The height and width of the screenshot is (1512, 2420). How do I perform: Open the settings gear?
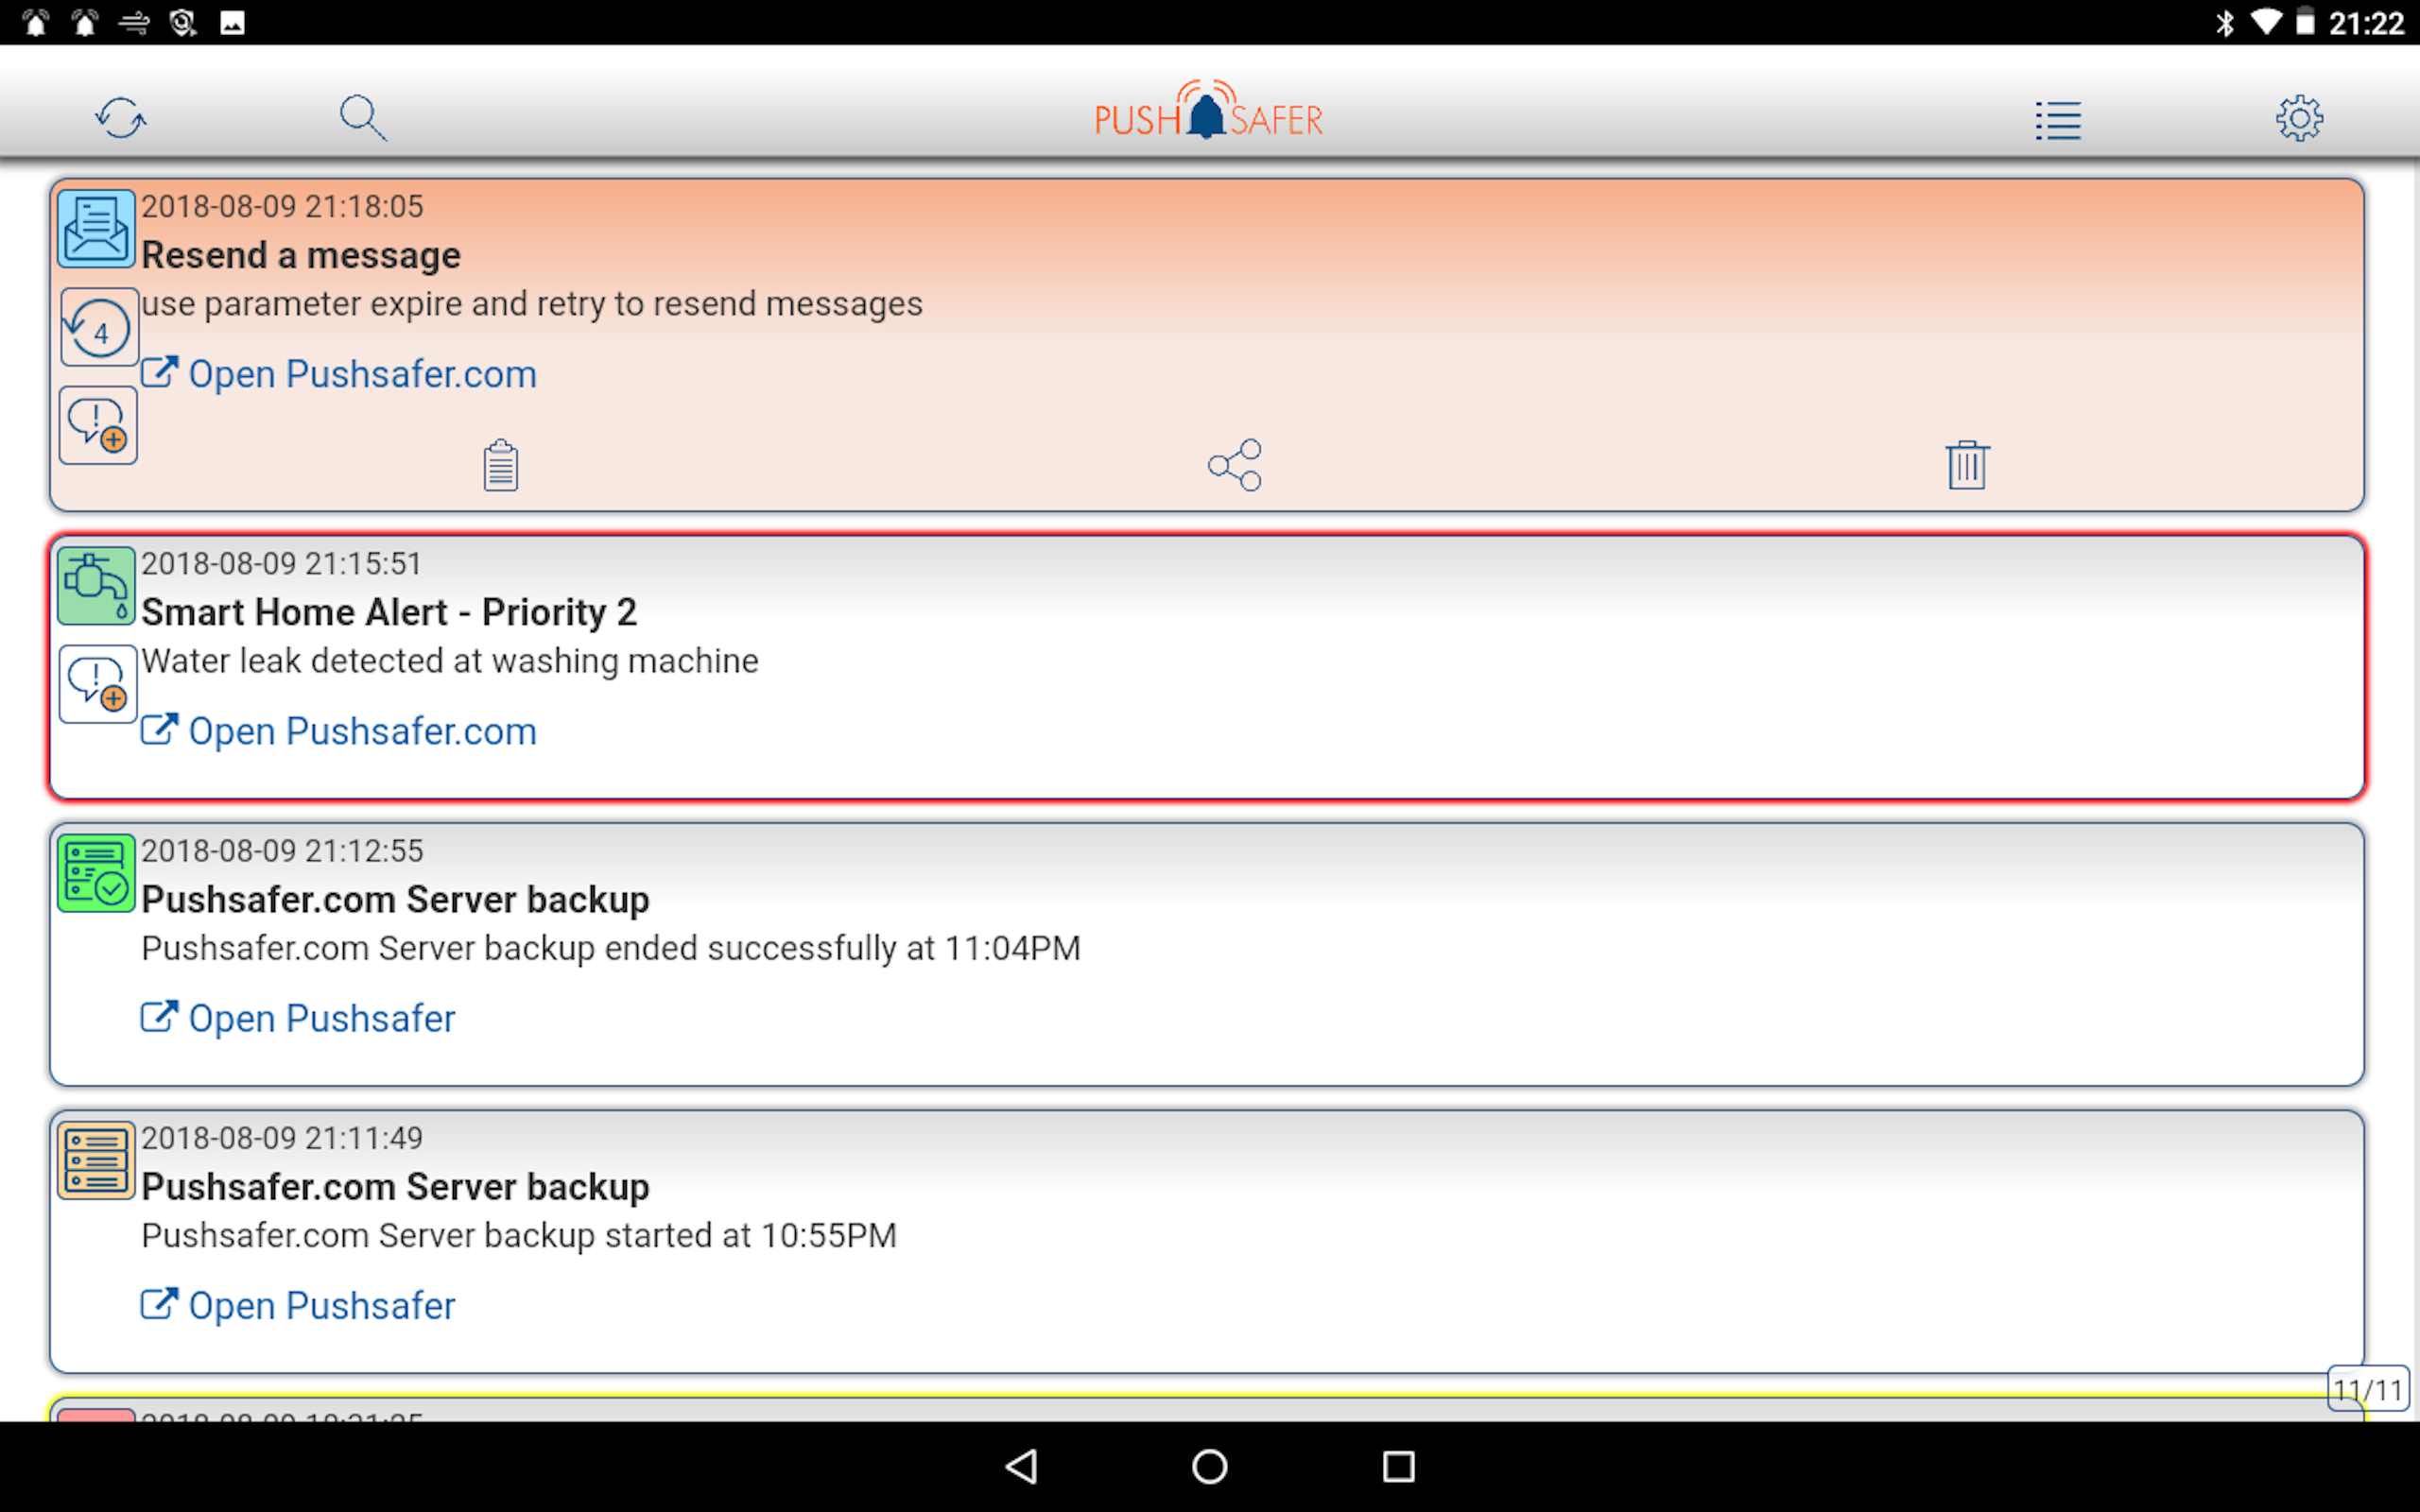tap(2299, 118)
